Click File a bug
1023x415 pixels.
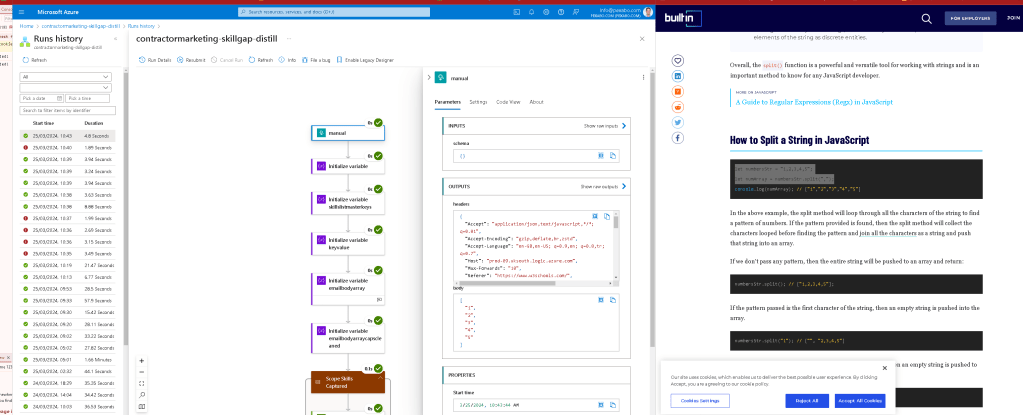(x=316, y=60)
